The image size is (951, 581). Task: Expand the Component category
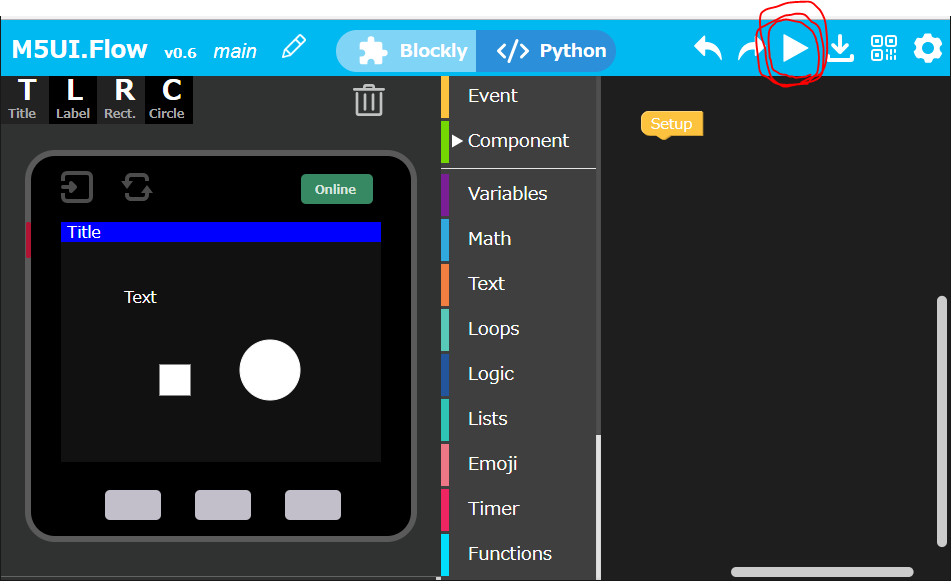coord(518,141)
